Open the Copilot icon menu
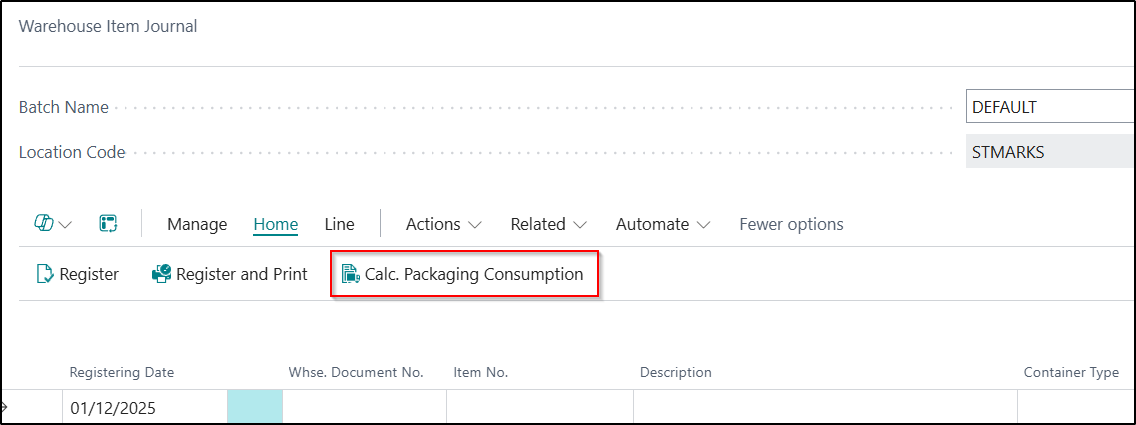1136x425 pixels. coord(52,224)
